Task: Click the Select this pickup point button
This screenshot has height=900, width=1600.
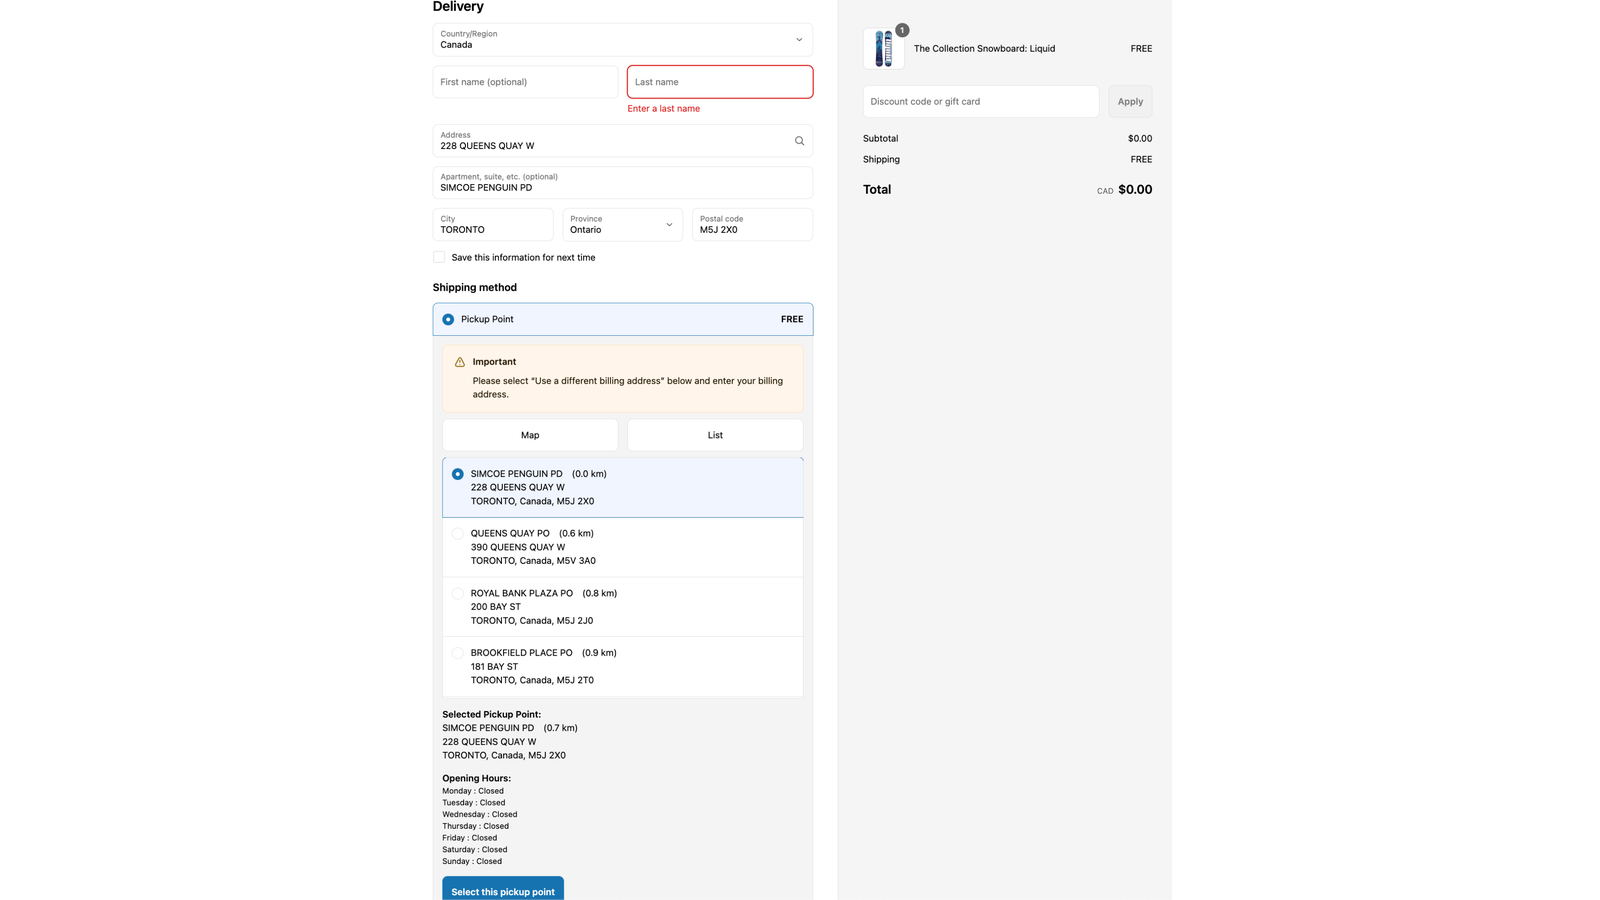Action: [503, 889]
